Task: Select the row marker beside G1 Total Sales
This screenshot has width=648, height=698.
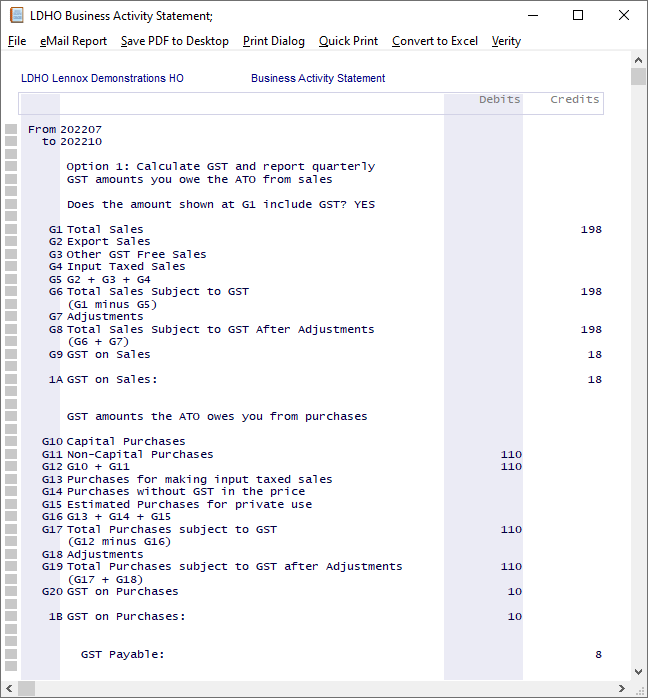Action: pyautogui.click(x=11, y=229)
